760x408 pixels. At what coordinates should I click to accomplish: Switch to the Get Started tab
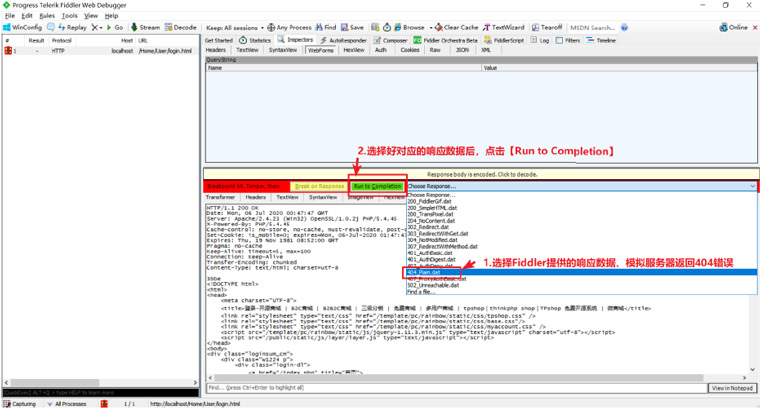coord(219,40)
